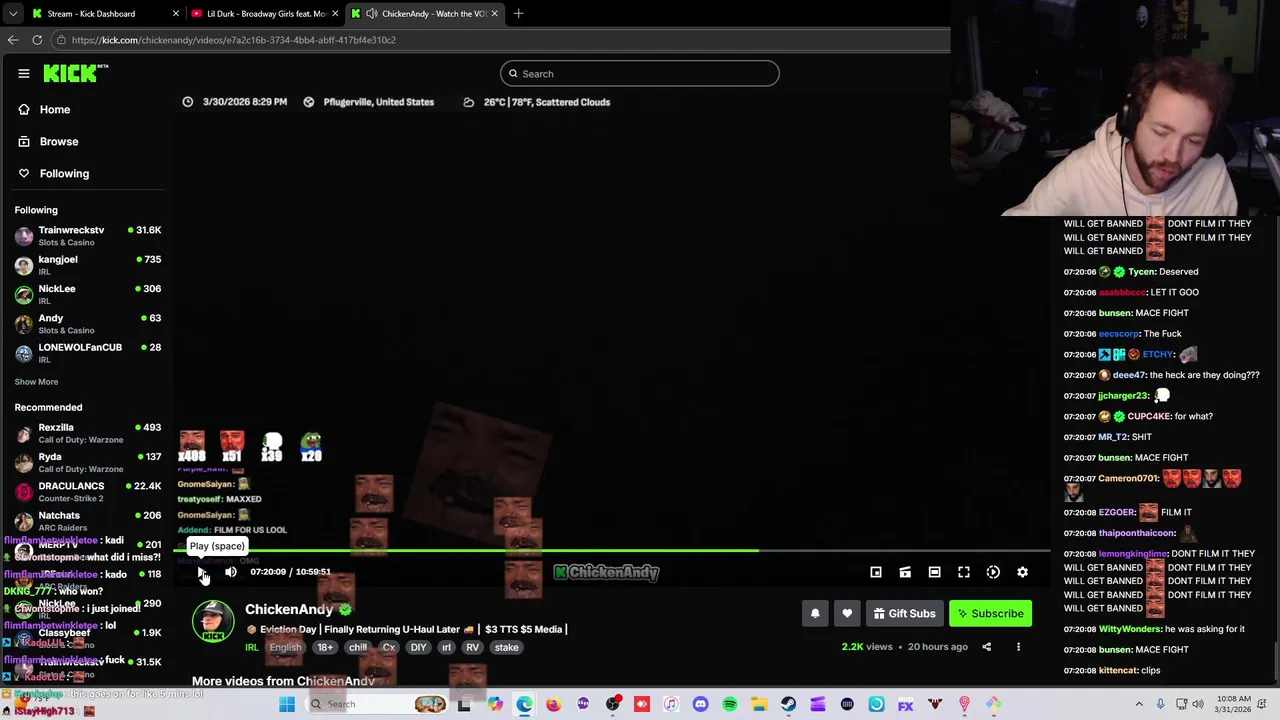The width and height of the screenshot is (1280, 720).
Task: Open Andy Slots & Casino channel
Action: tap(88, 324)
